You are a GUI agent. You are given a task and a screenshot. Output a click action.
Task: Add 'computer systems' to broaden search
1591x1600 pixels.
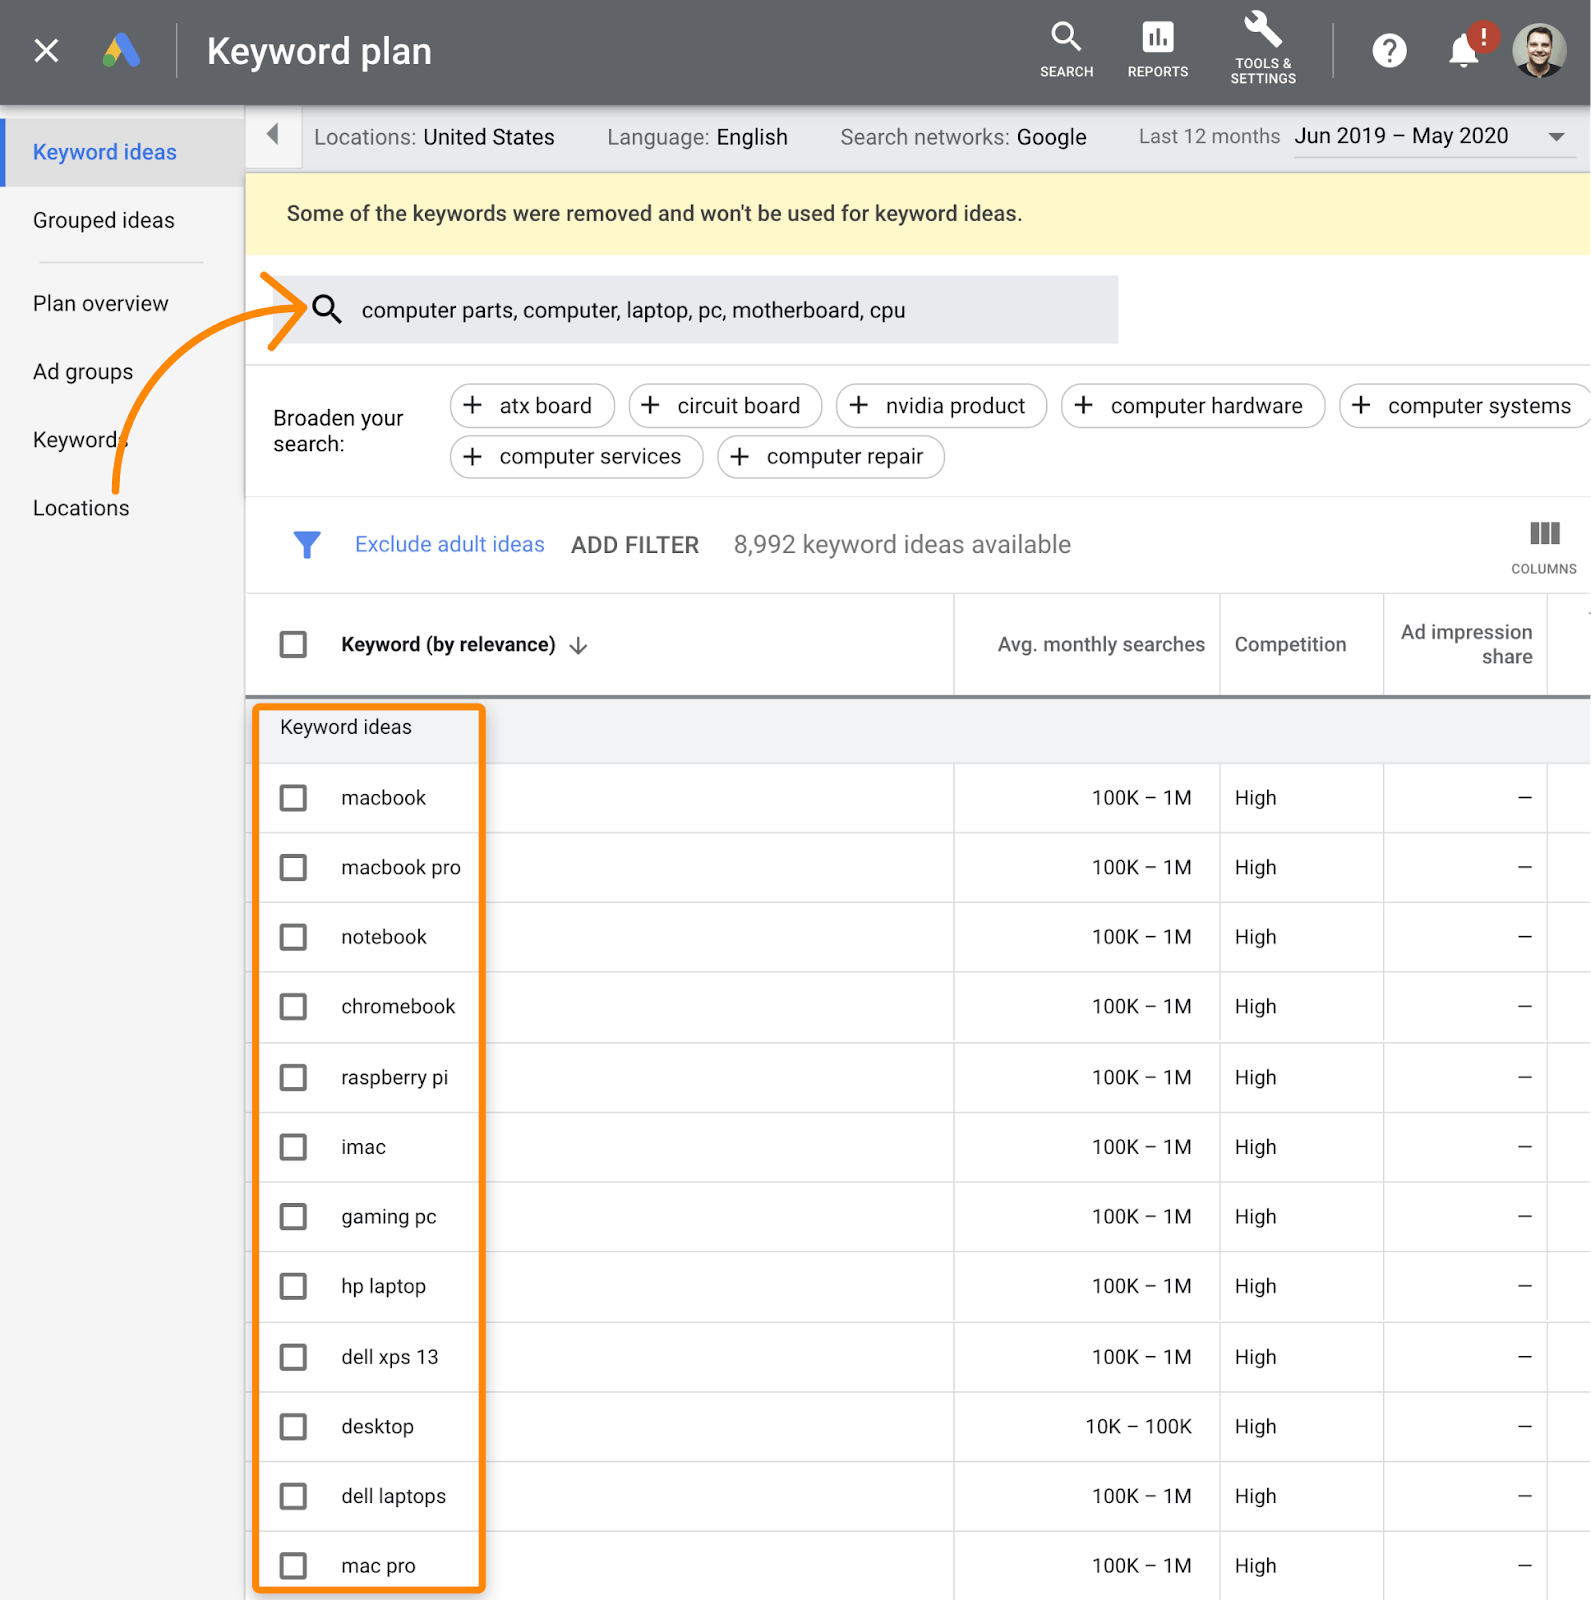pos(1465,406)
